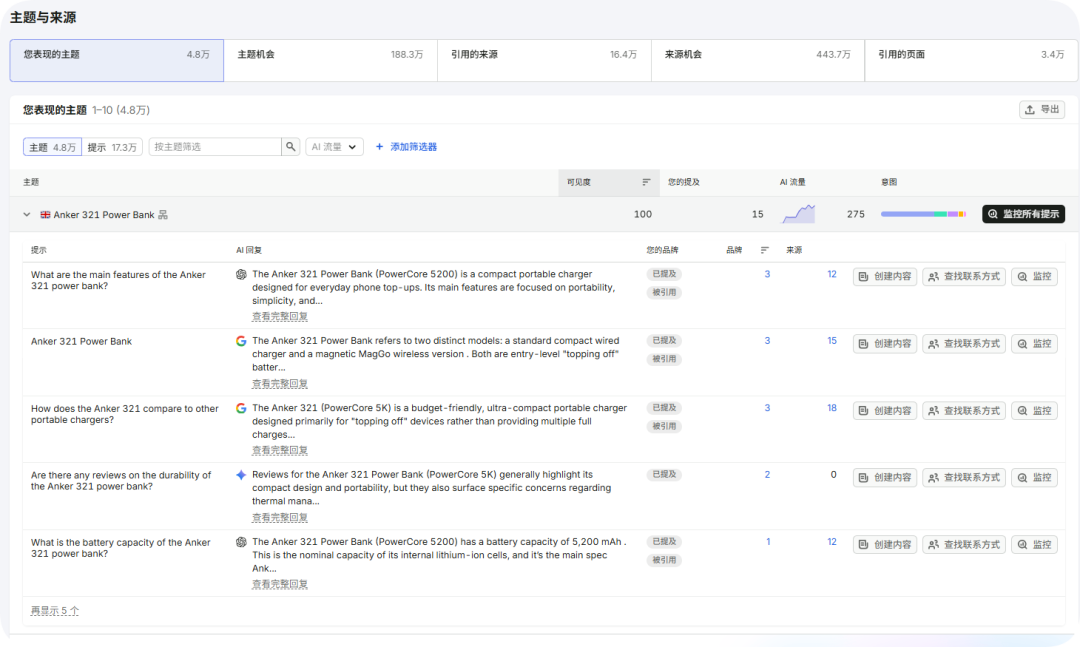Click 添加筛选器 add filter link
This screenshot has height=647, width=1080.
point(406,147)
